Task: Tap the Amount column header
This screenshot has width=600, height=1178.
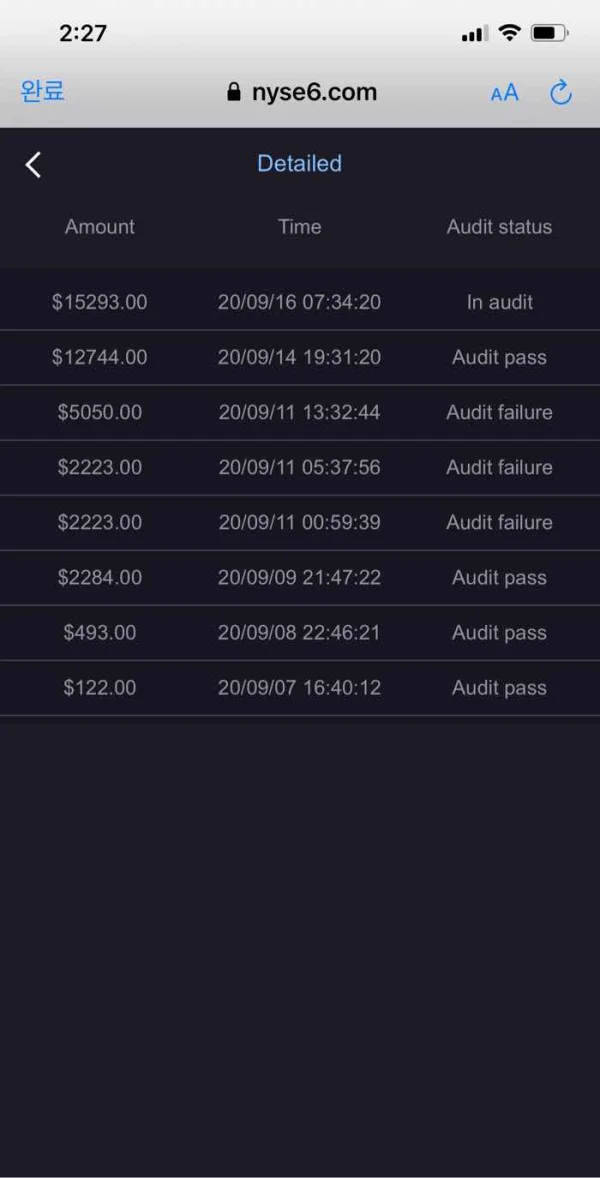Action: tap(100, 227)
